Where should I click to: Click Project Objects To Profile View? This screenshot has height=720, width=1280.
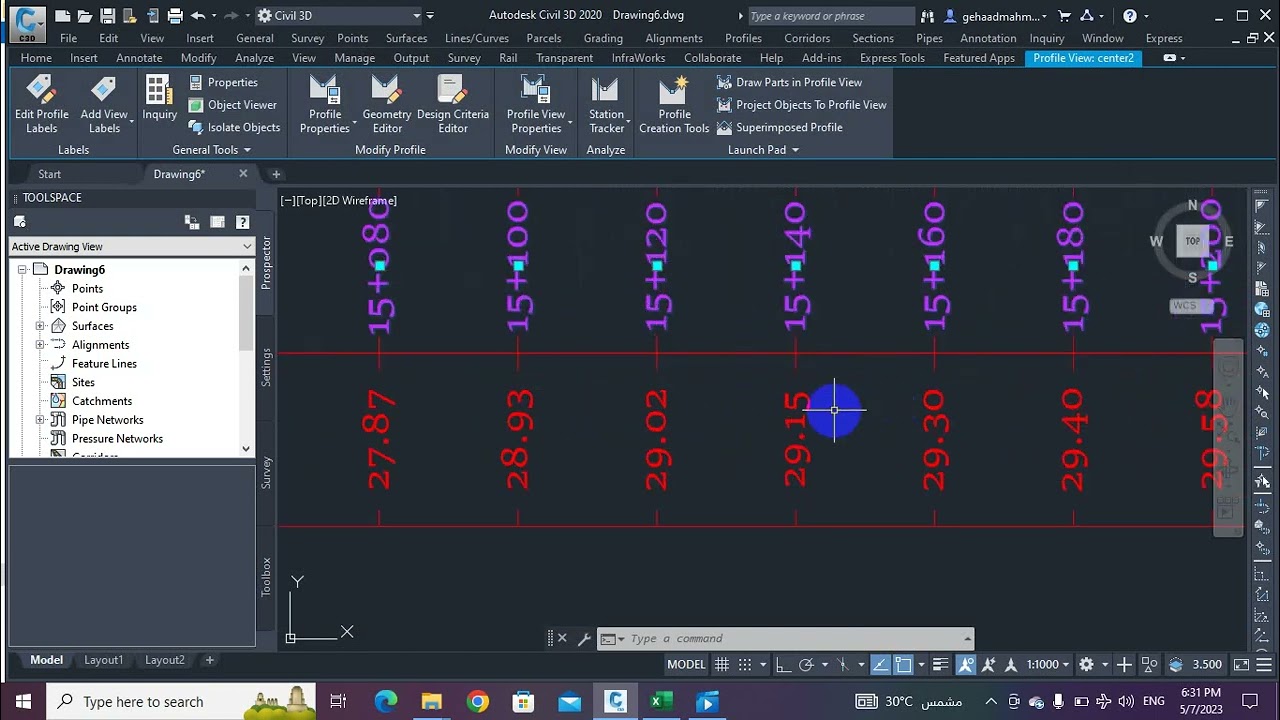(x=801, y=104)
